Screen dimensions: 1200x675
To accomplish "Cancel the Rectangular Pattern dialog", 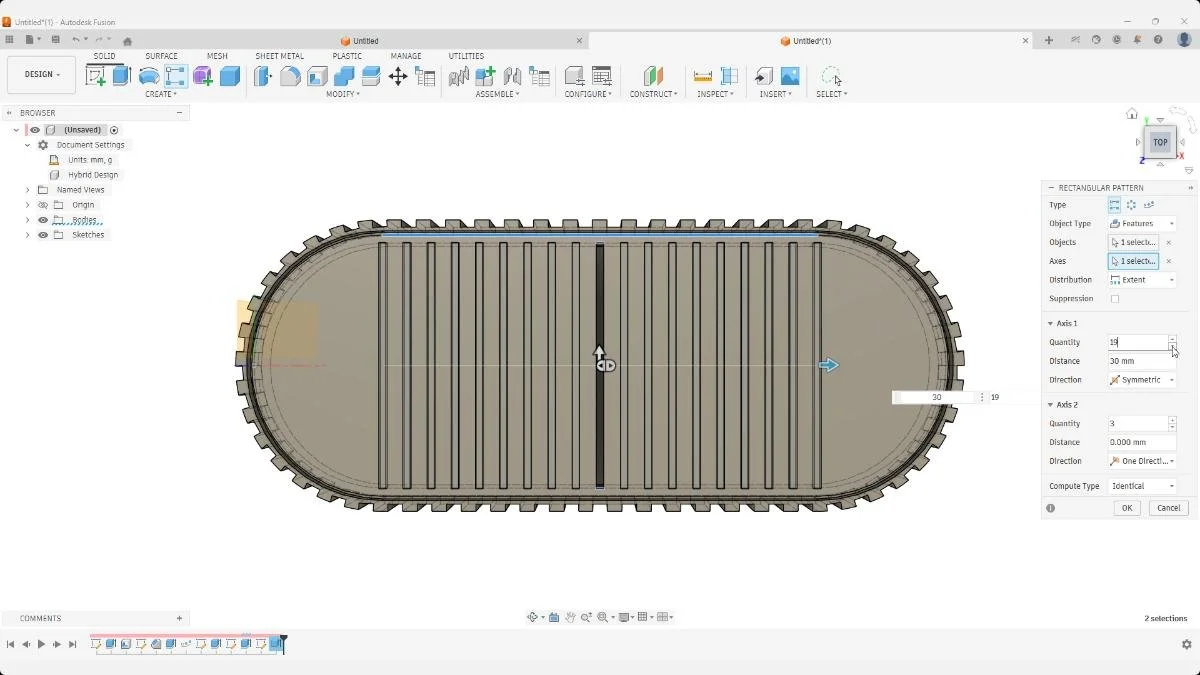I will pyautogui.click(x=1168, y=508).
